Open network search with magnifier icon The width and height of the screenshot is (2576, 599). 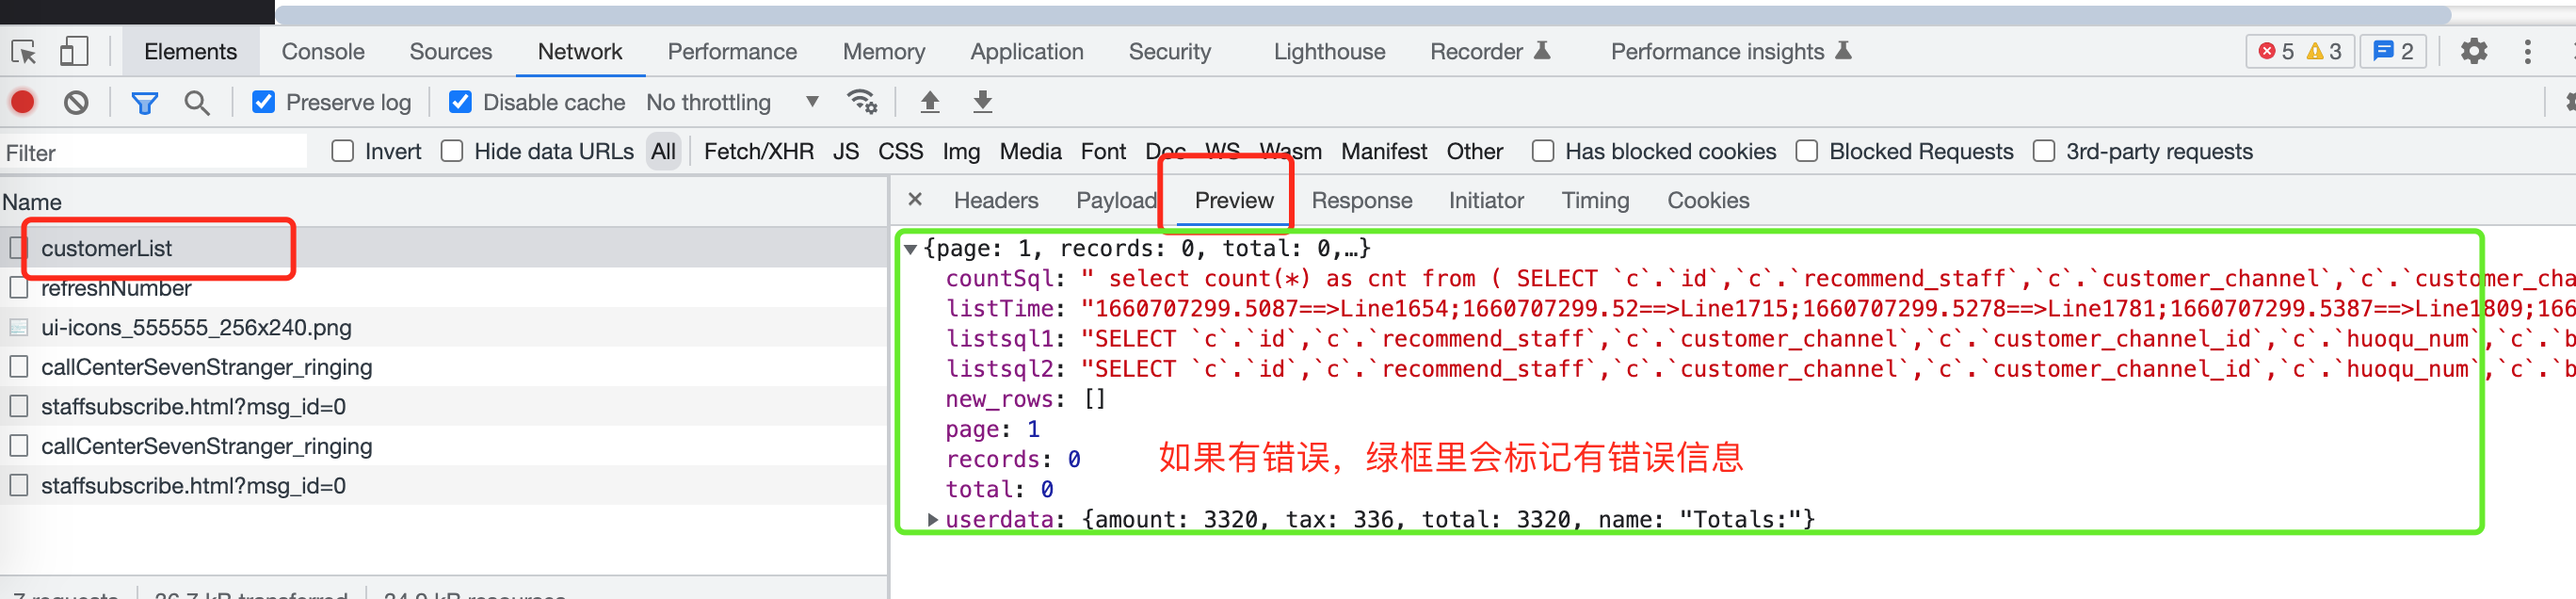coord(197,102)
